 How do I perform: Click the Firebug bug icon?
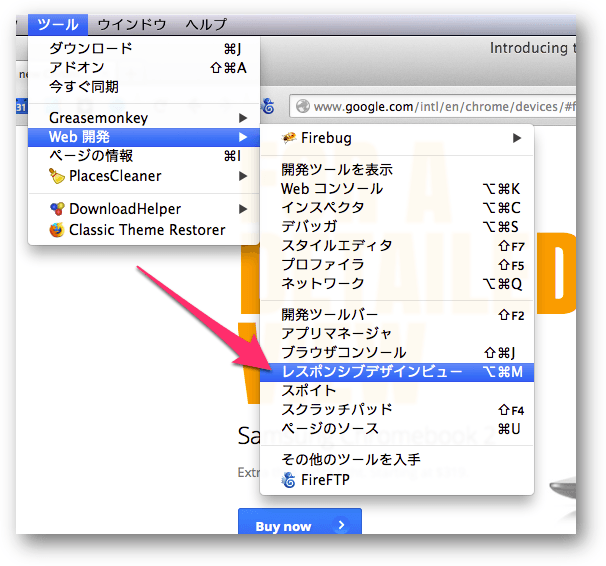(x=289, y=138)
